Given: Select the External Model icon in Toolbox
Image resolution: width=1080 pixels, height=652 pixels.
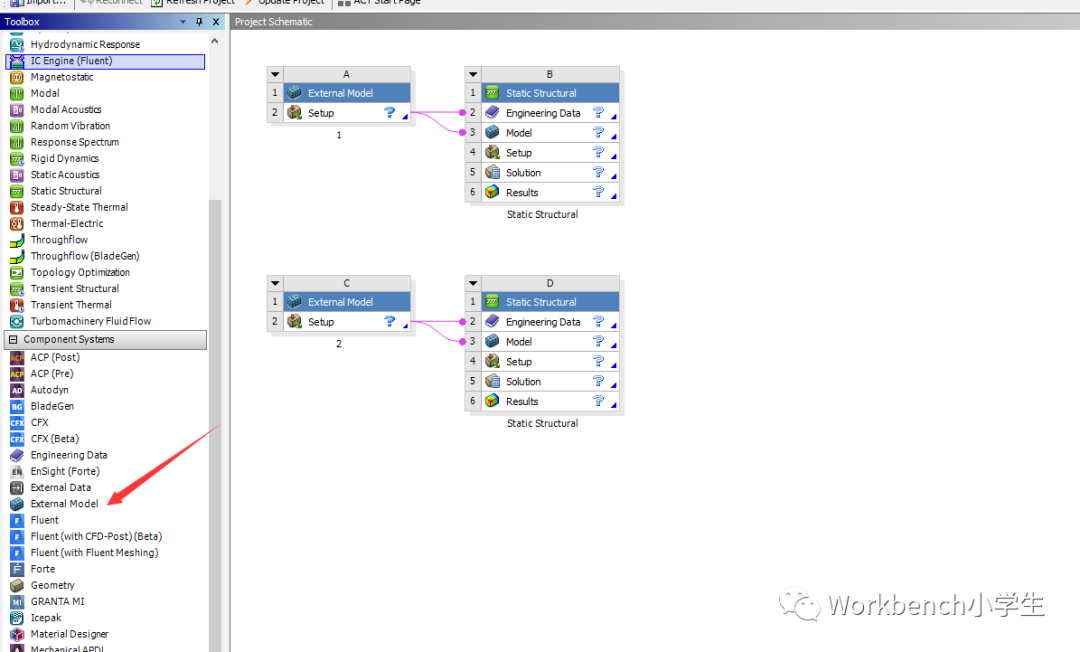Looking at the screenshot, I should (x=17, y=504).
